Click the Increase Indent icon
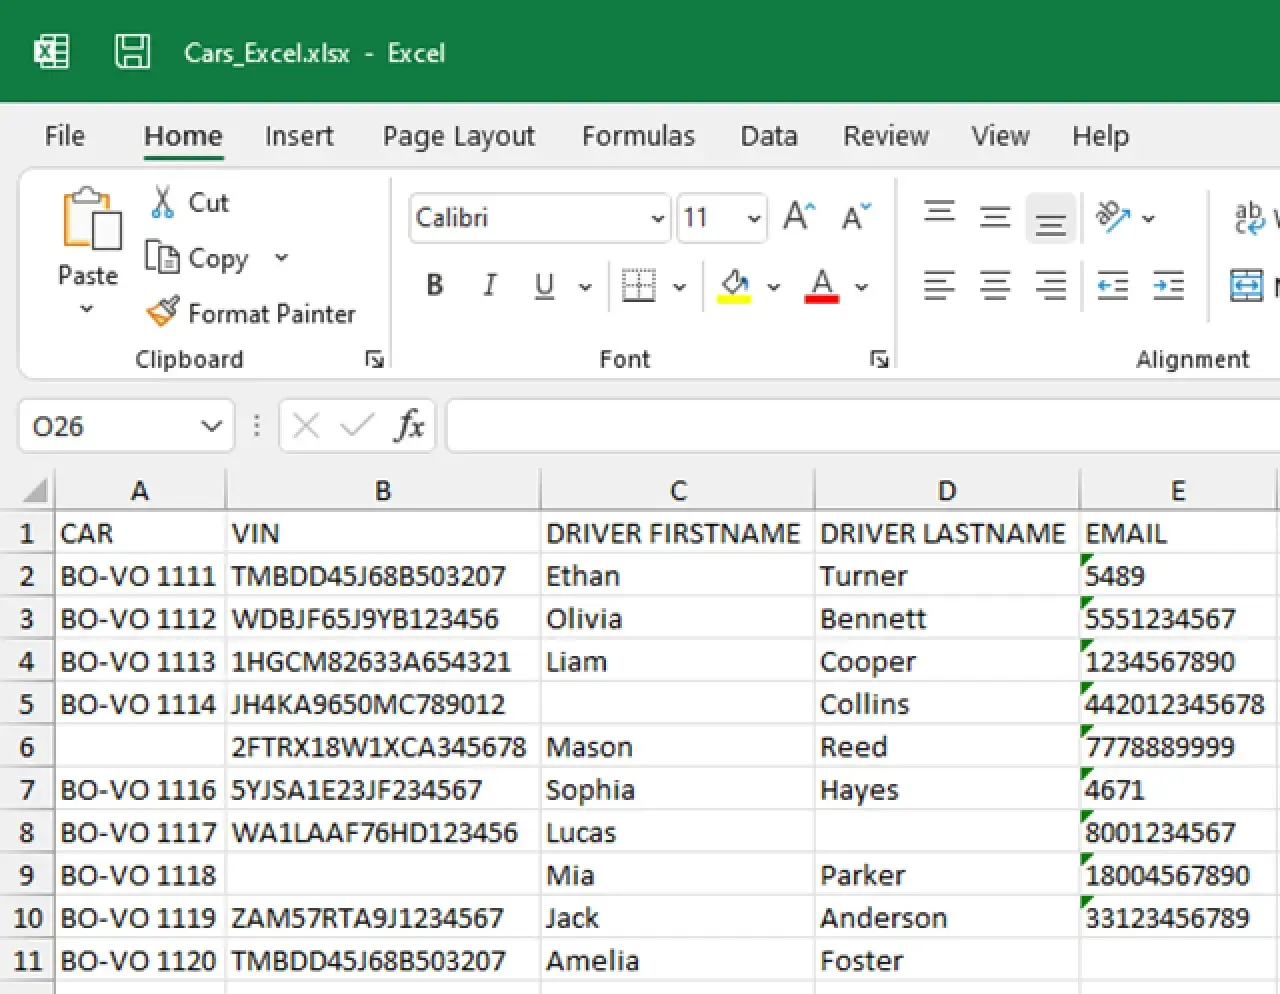This screenshot has height=994, width=1280. tap(1168, 286)
